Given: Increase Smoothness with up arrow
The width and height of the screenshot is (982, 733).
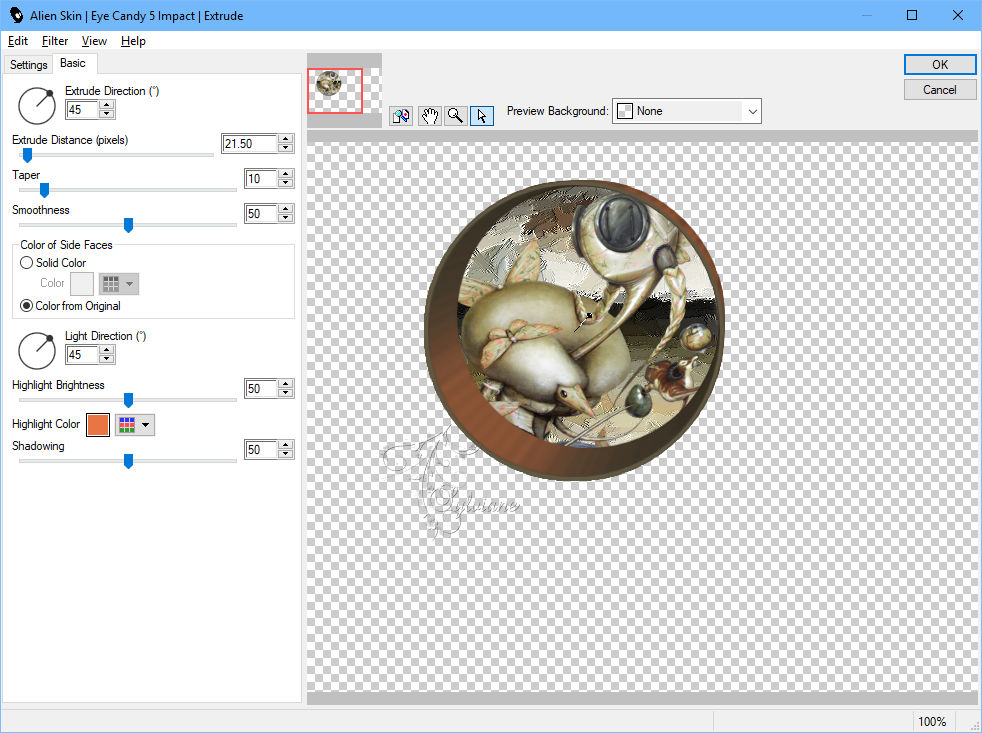Looking at the screenshot, I should click(x=286, y=209).
